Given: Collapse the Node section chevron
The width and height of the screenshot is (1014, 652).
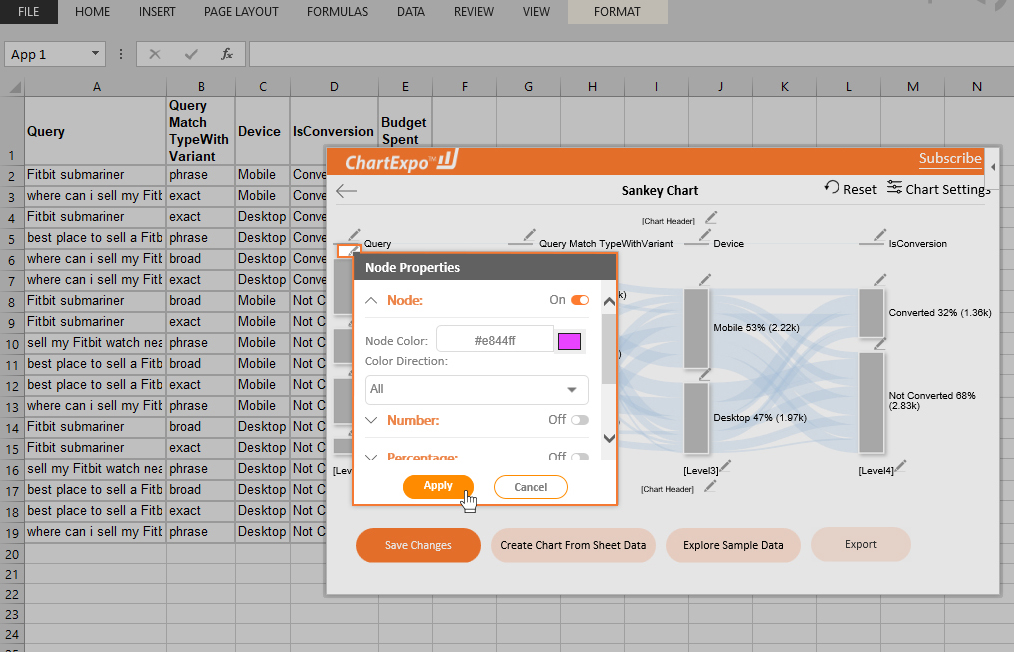Looking at the screenshot, I should (371, 300).
